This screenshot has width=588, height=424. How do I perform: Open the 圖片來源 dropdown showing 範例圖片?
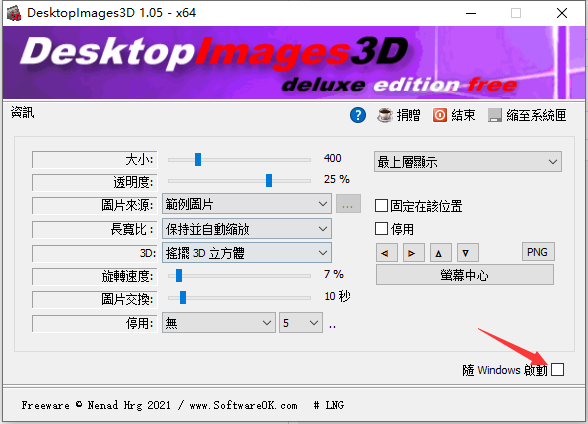coord(247,204)
